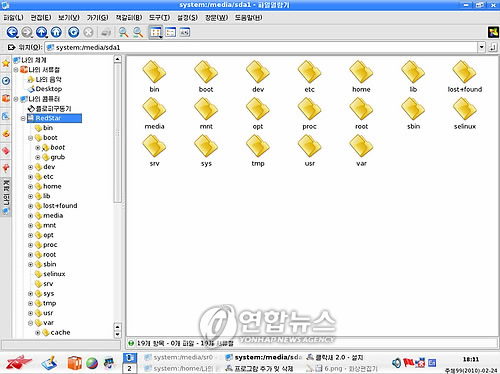The width and height of the screenshot is (500, 374).
Task: Collapse the var tree node
Action: [30, 323]
